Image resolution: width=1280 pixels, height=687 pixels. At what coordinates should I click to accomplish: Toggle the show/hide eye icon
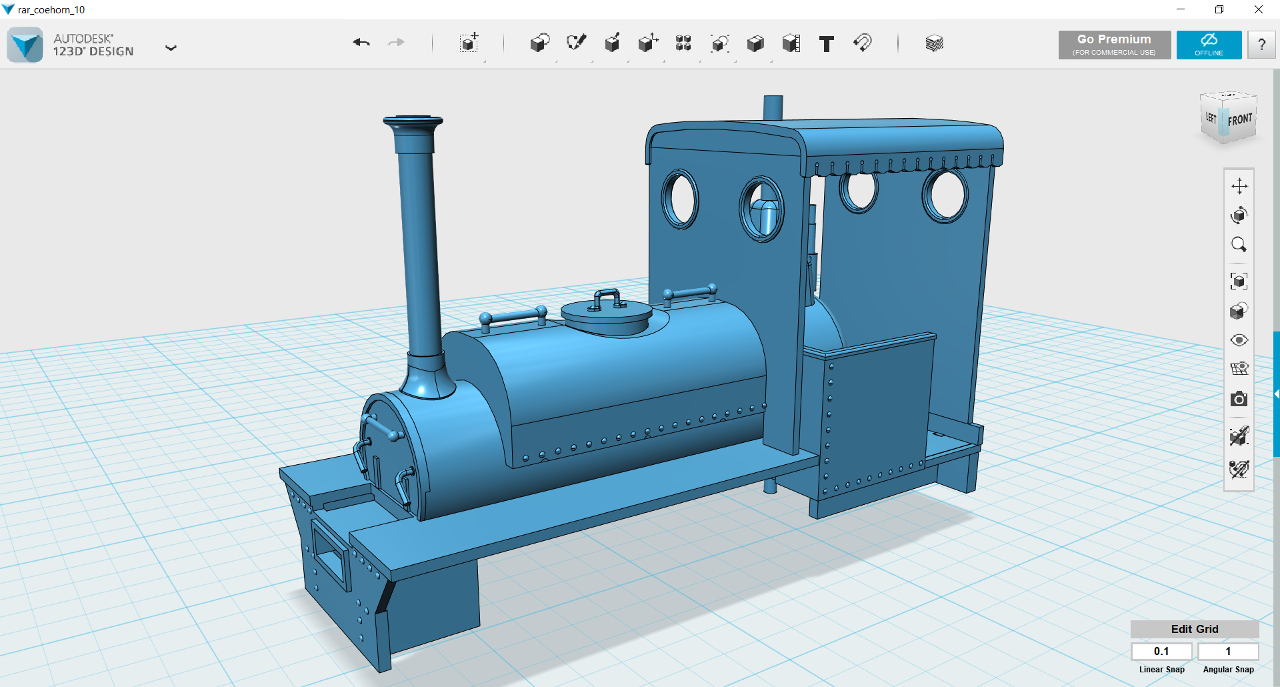coord(1239,340)
